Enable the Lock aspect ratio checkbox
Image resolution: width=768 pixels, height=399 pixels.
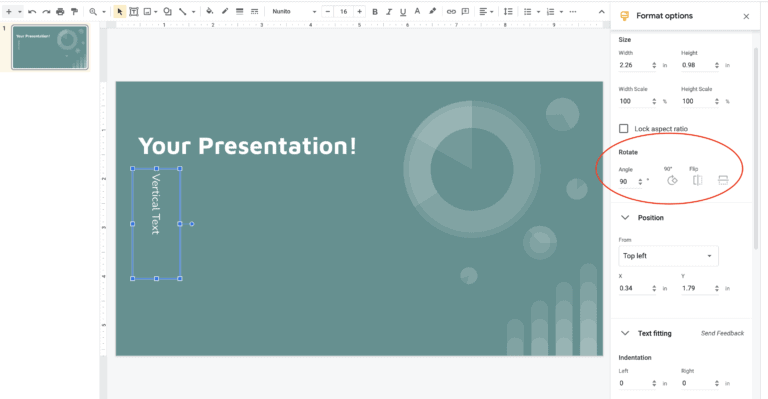624,129
